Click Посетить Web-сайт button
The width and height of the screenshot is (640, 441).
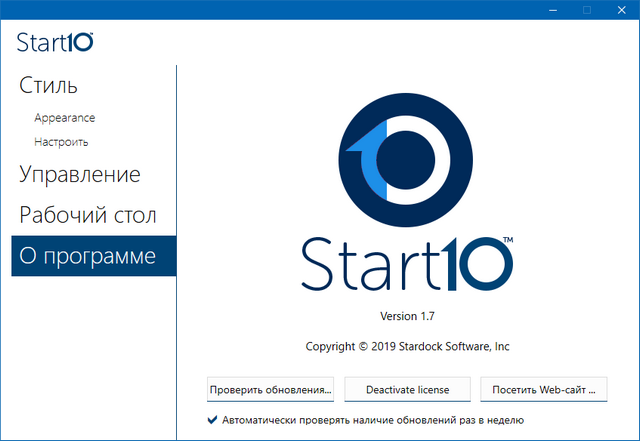pyautogui.click(x=544, y=390)
